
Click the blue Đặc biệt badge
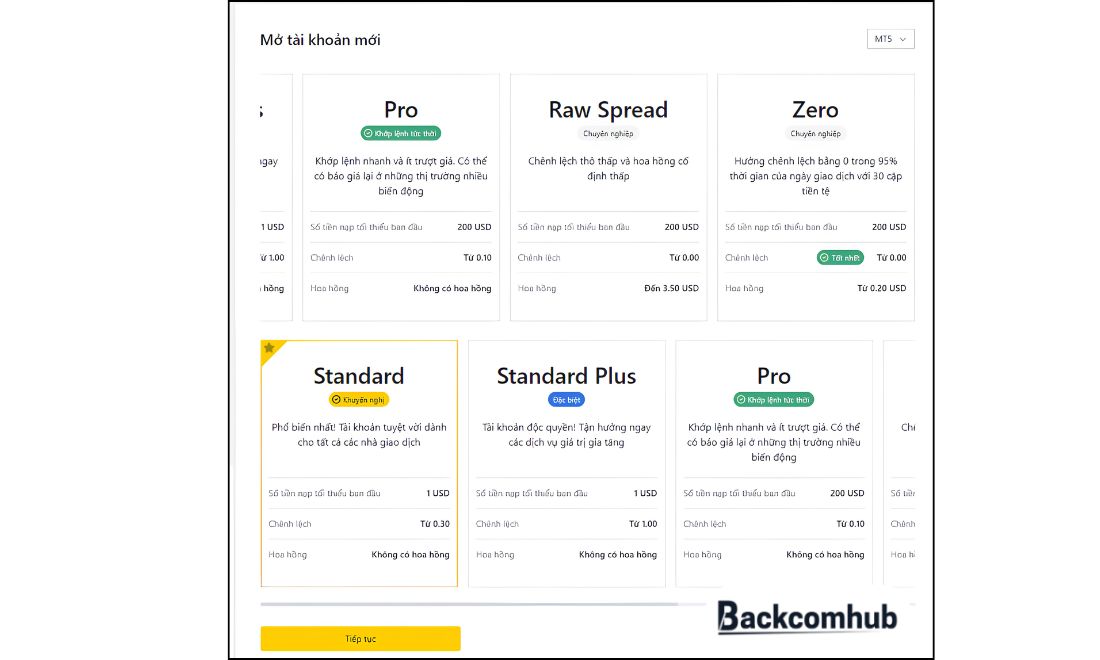pyautogui.click(x=566, y=400)
